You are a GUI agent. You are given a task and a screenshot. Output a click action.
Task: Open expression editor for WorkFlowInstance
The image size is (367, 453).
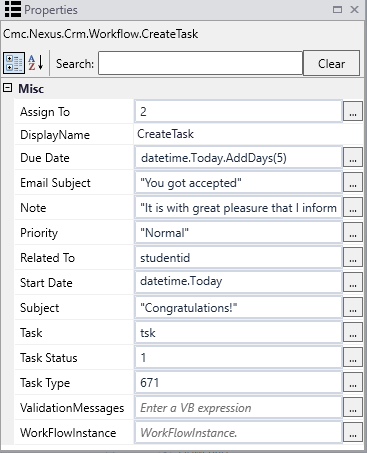[x=353, y=433]
